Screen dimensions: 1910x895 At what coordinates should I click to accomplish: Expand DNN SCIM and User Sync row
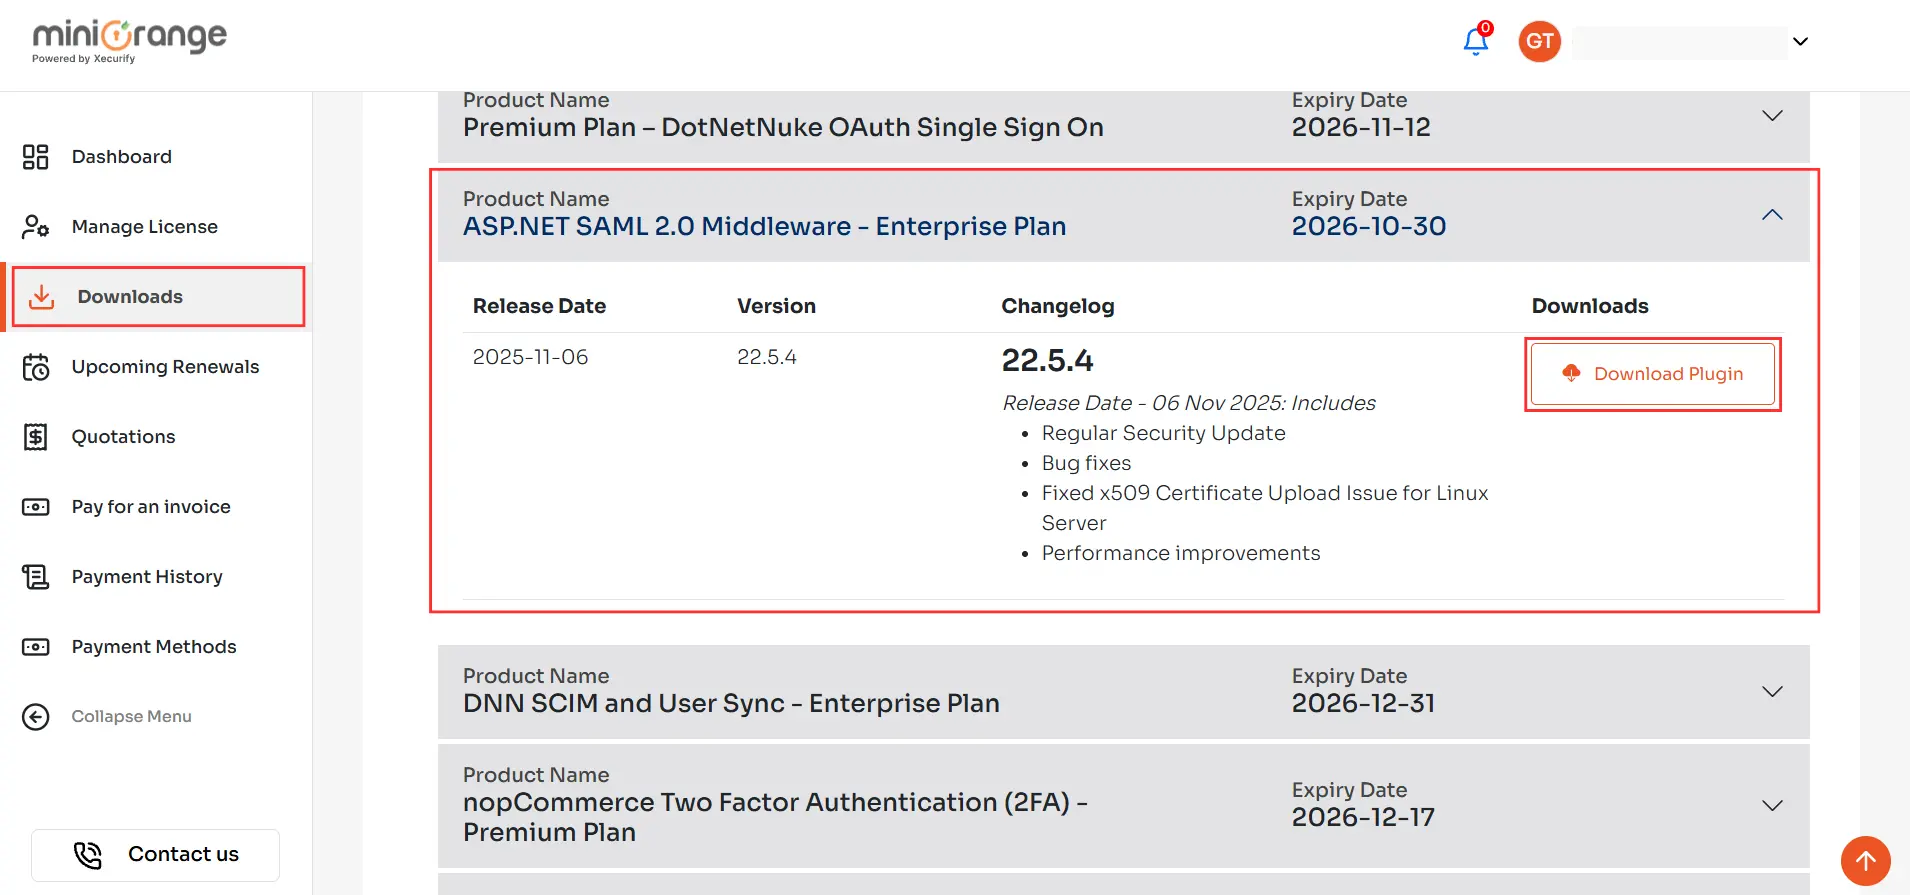coord(1772,692)
